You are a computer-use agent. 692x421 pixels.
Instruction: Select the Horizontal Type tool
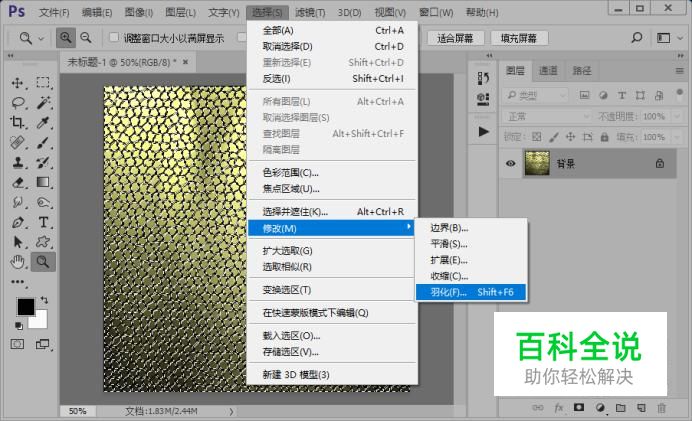point(43,222)
